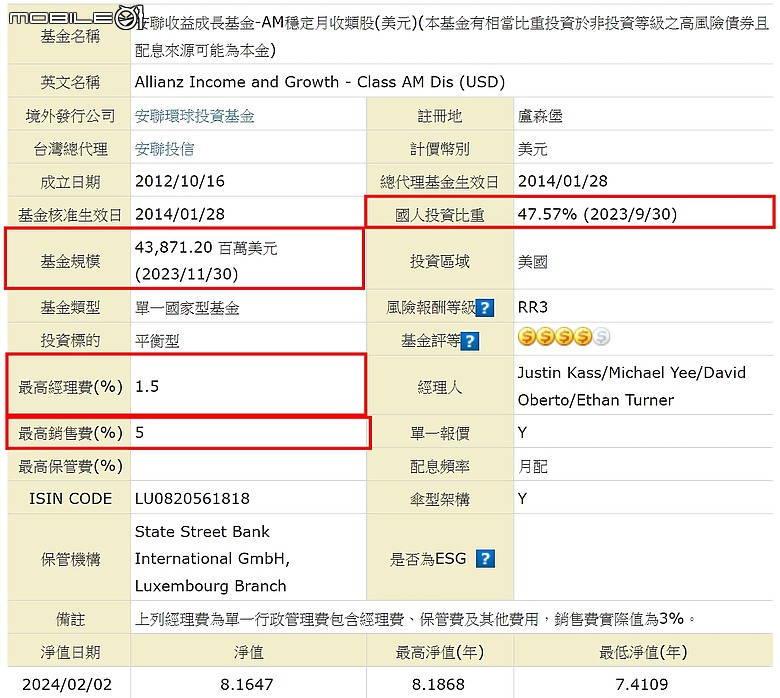Click the risk level value RR3
This screenshot has width=780, height=698.
532,307
